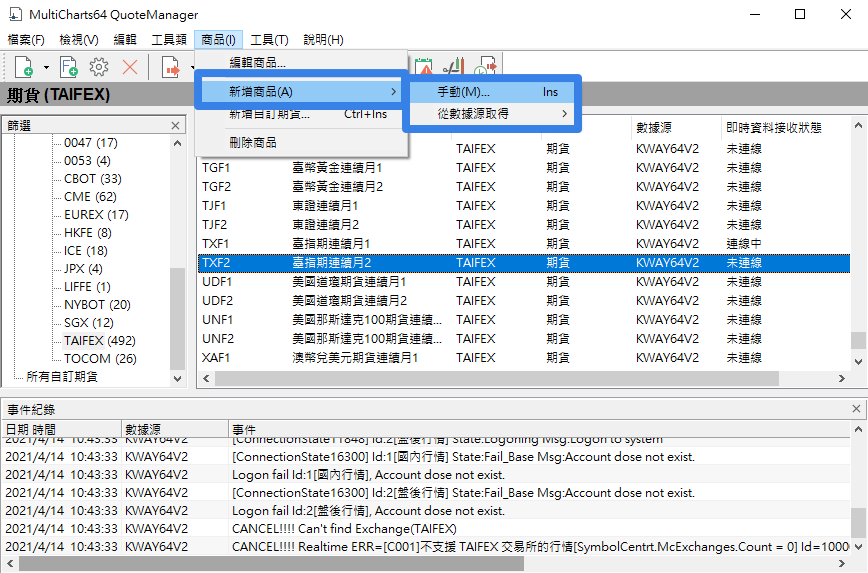Select the 0053 (4) tree node
868x573 pixels.
pos(87,161)
